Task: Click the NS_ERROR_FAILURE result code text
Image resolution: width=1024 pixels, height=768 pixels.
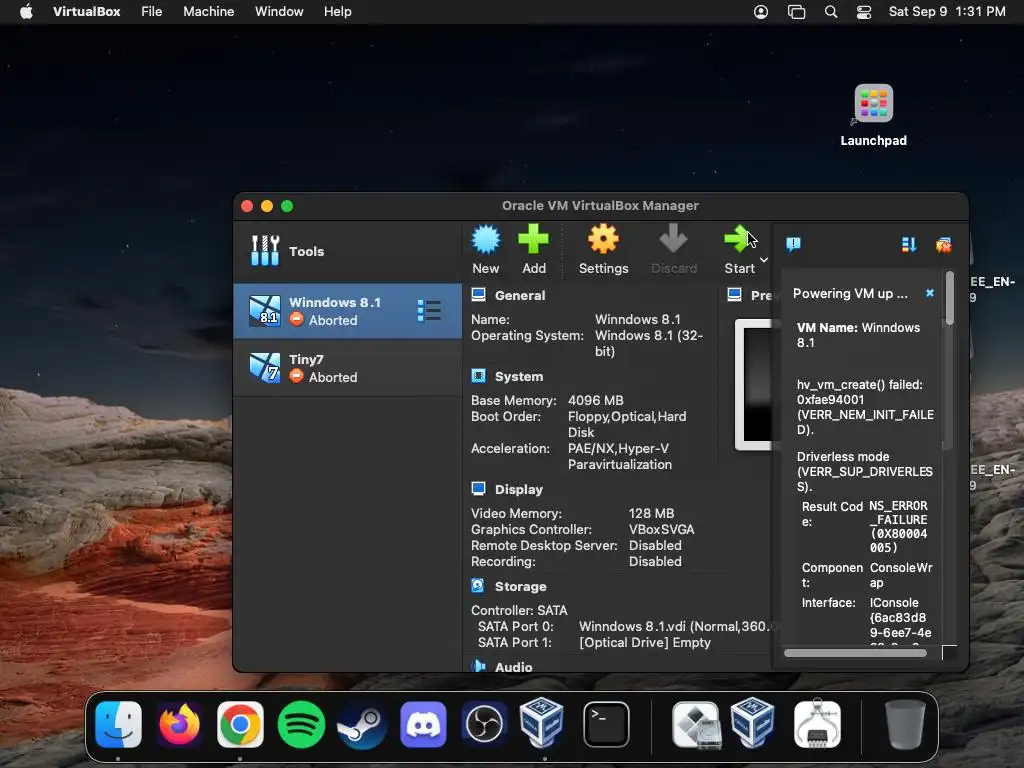Action: pyautogui.click(x=899, y=526)
